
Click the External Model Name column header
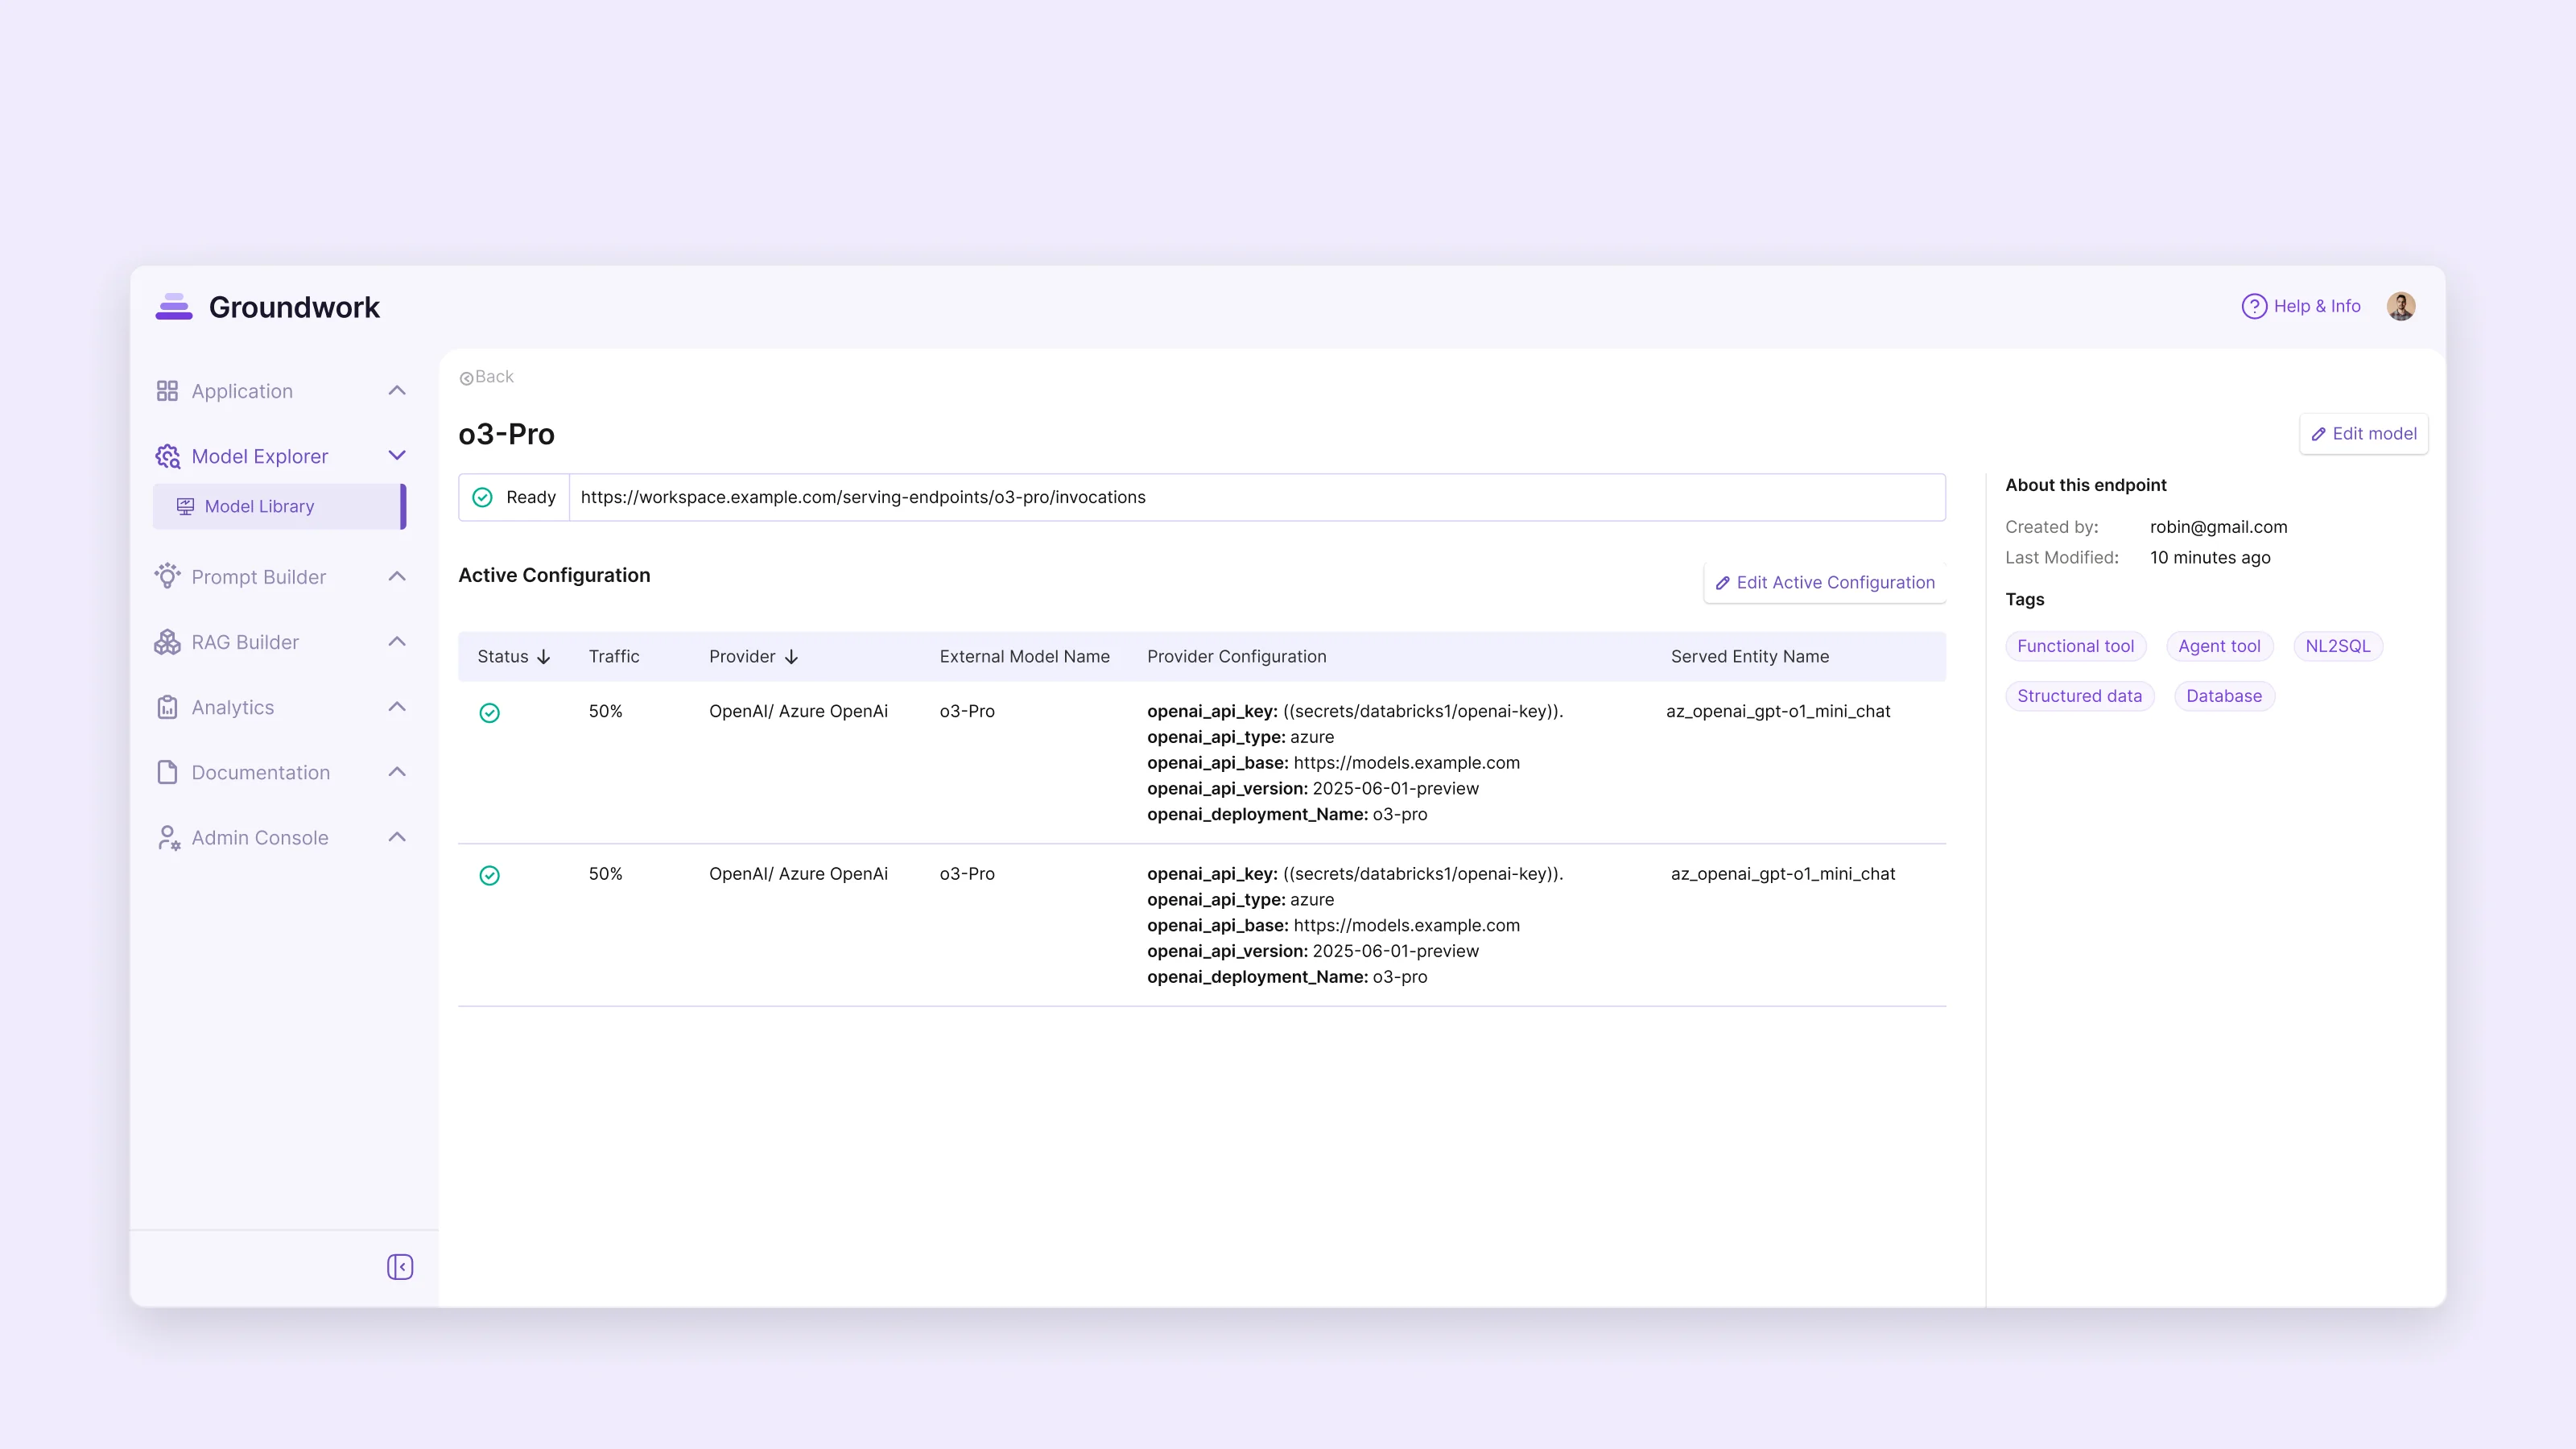1025,657
